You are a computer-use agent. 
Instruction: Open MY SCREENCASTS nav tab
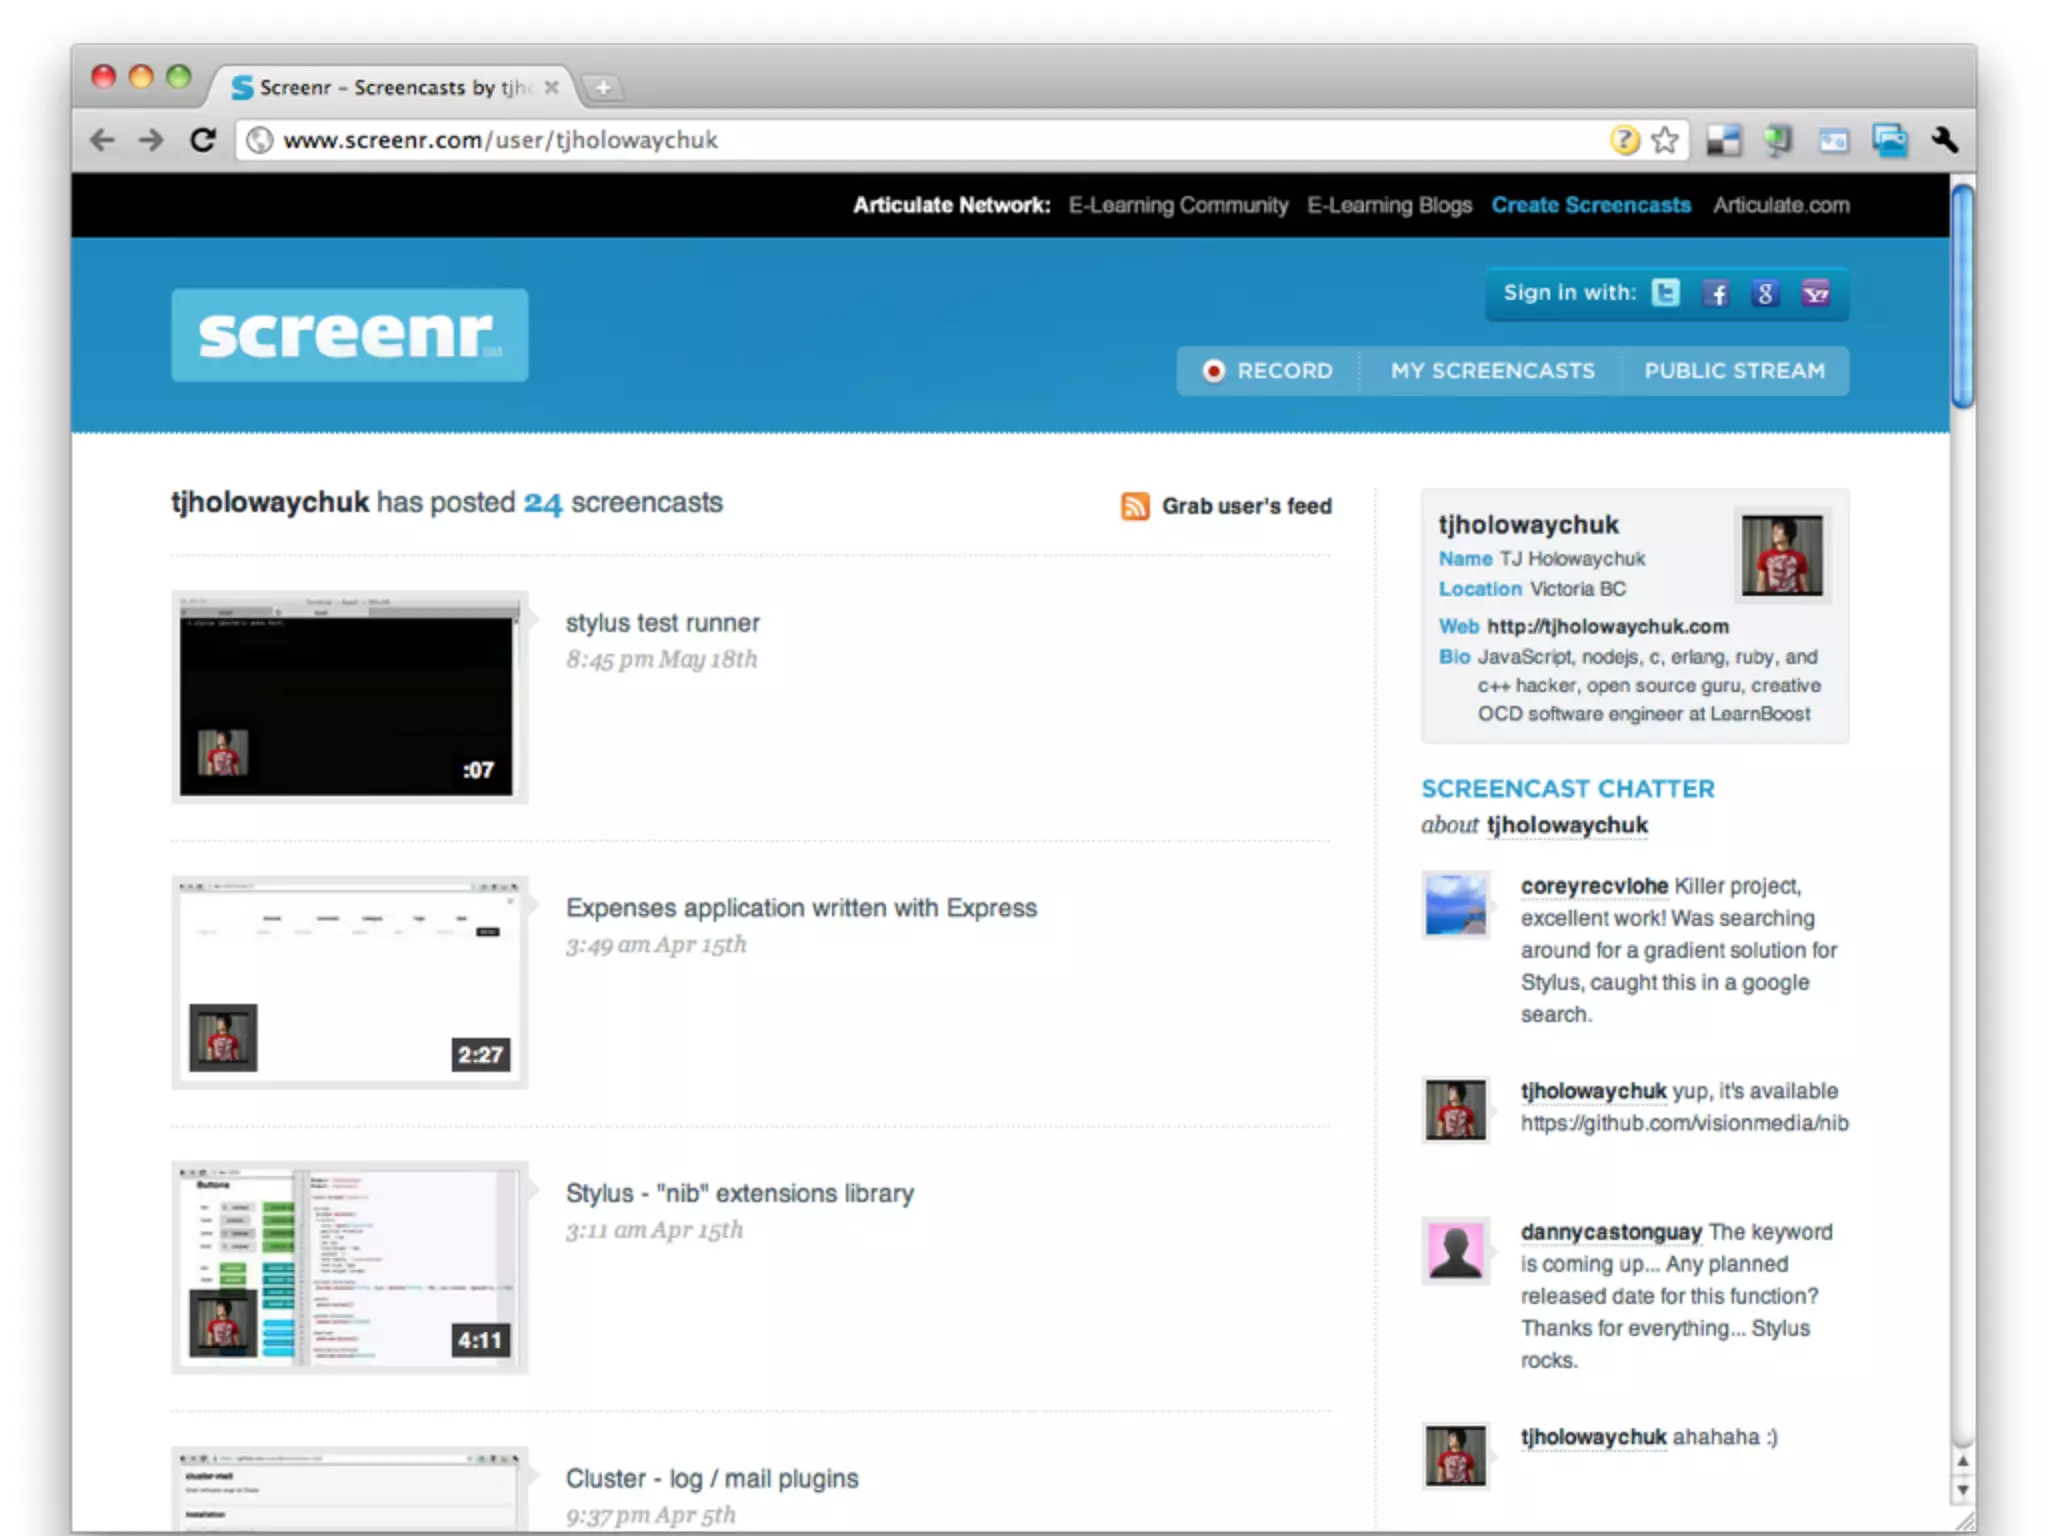1492,371
